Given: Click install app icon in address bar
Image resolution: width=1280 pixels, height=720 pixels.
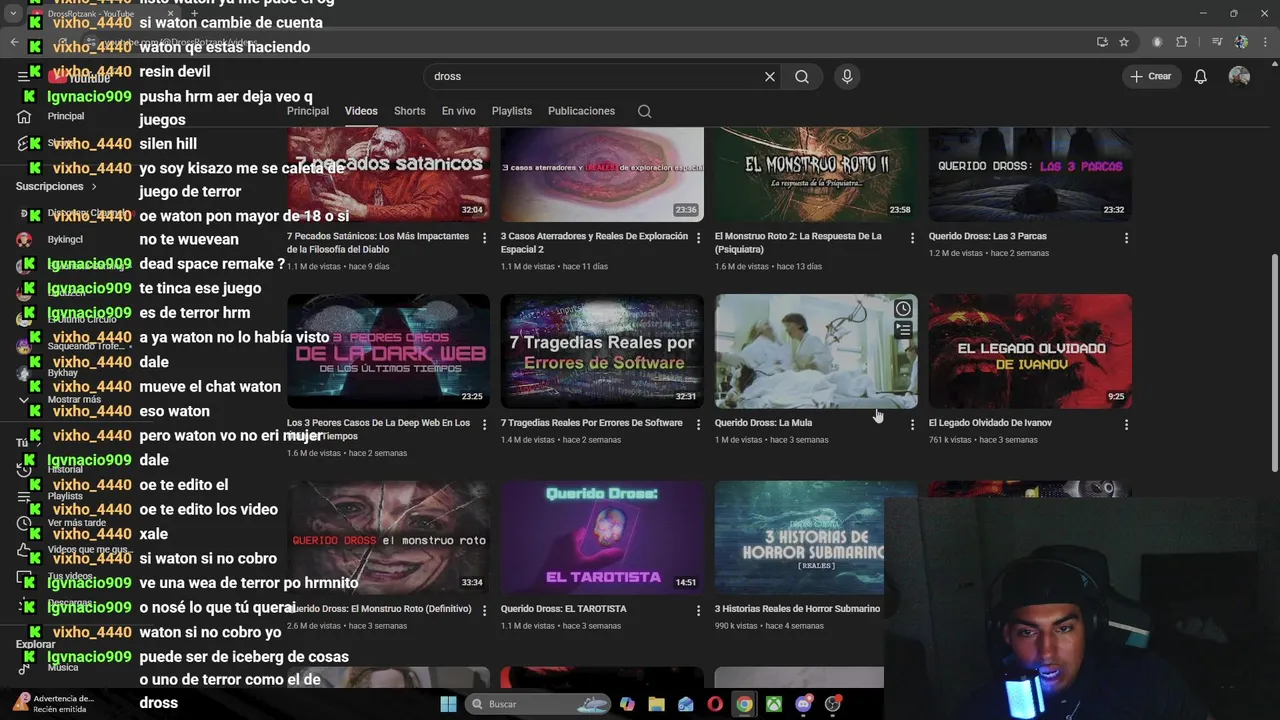Looking at the screenshot, I should point(1102,42).
